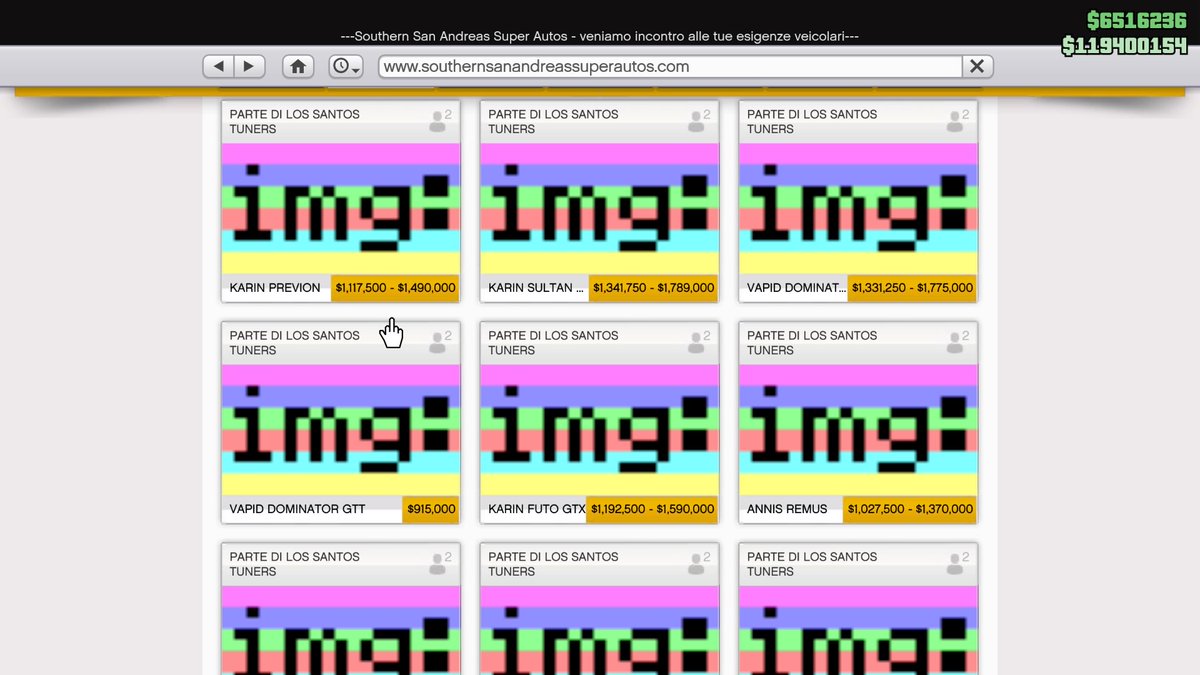The height and width of the screenshot is (675, 1200).
Task: Click the Southern San Andreas Super Autos page title
Action: 600,36
